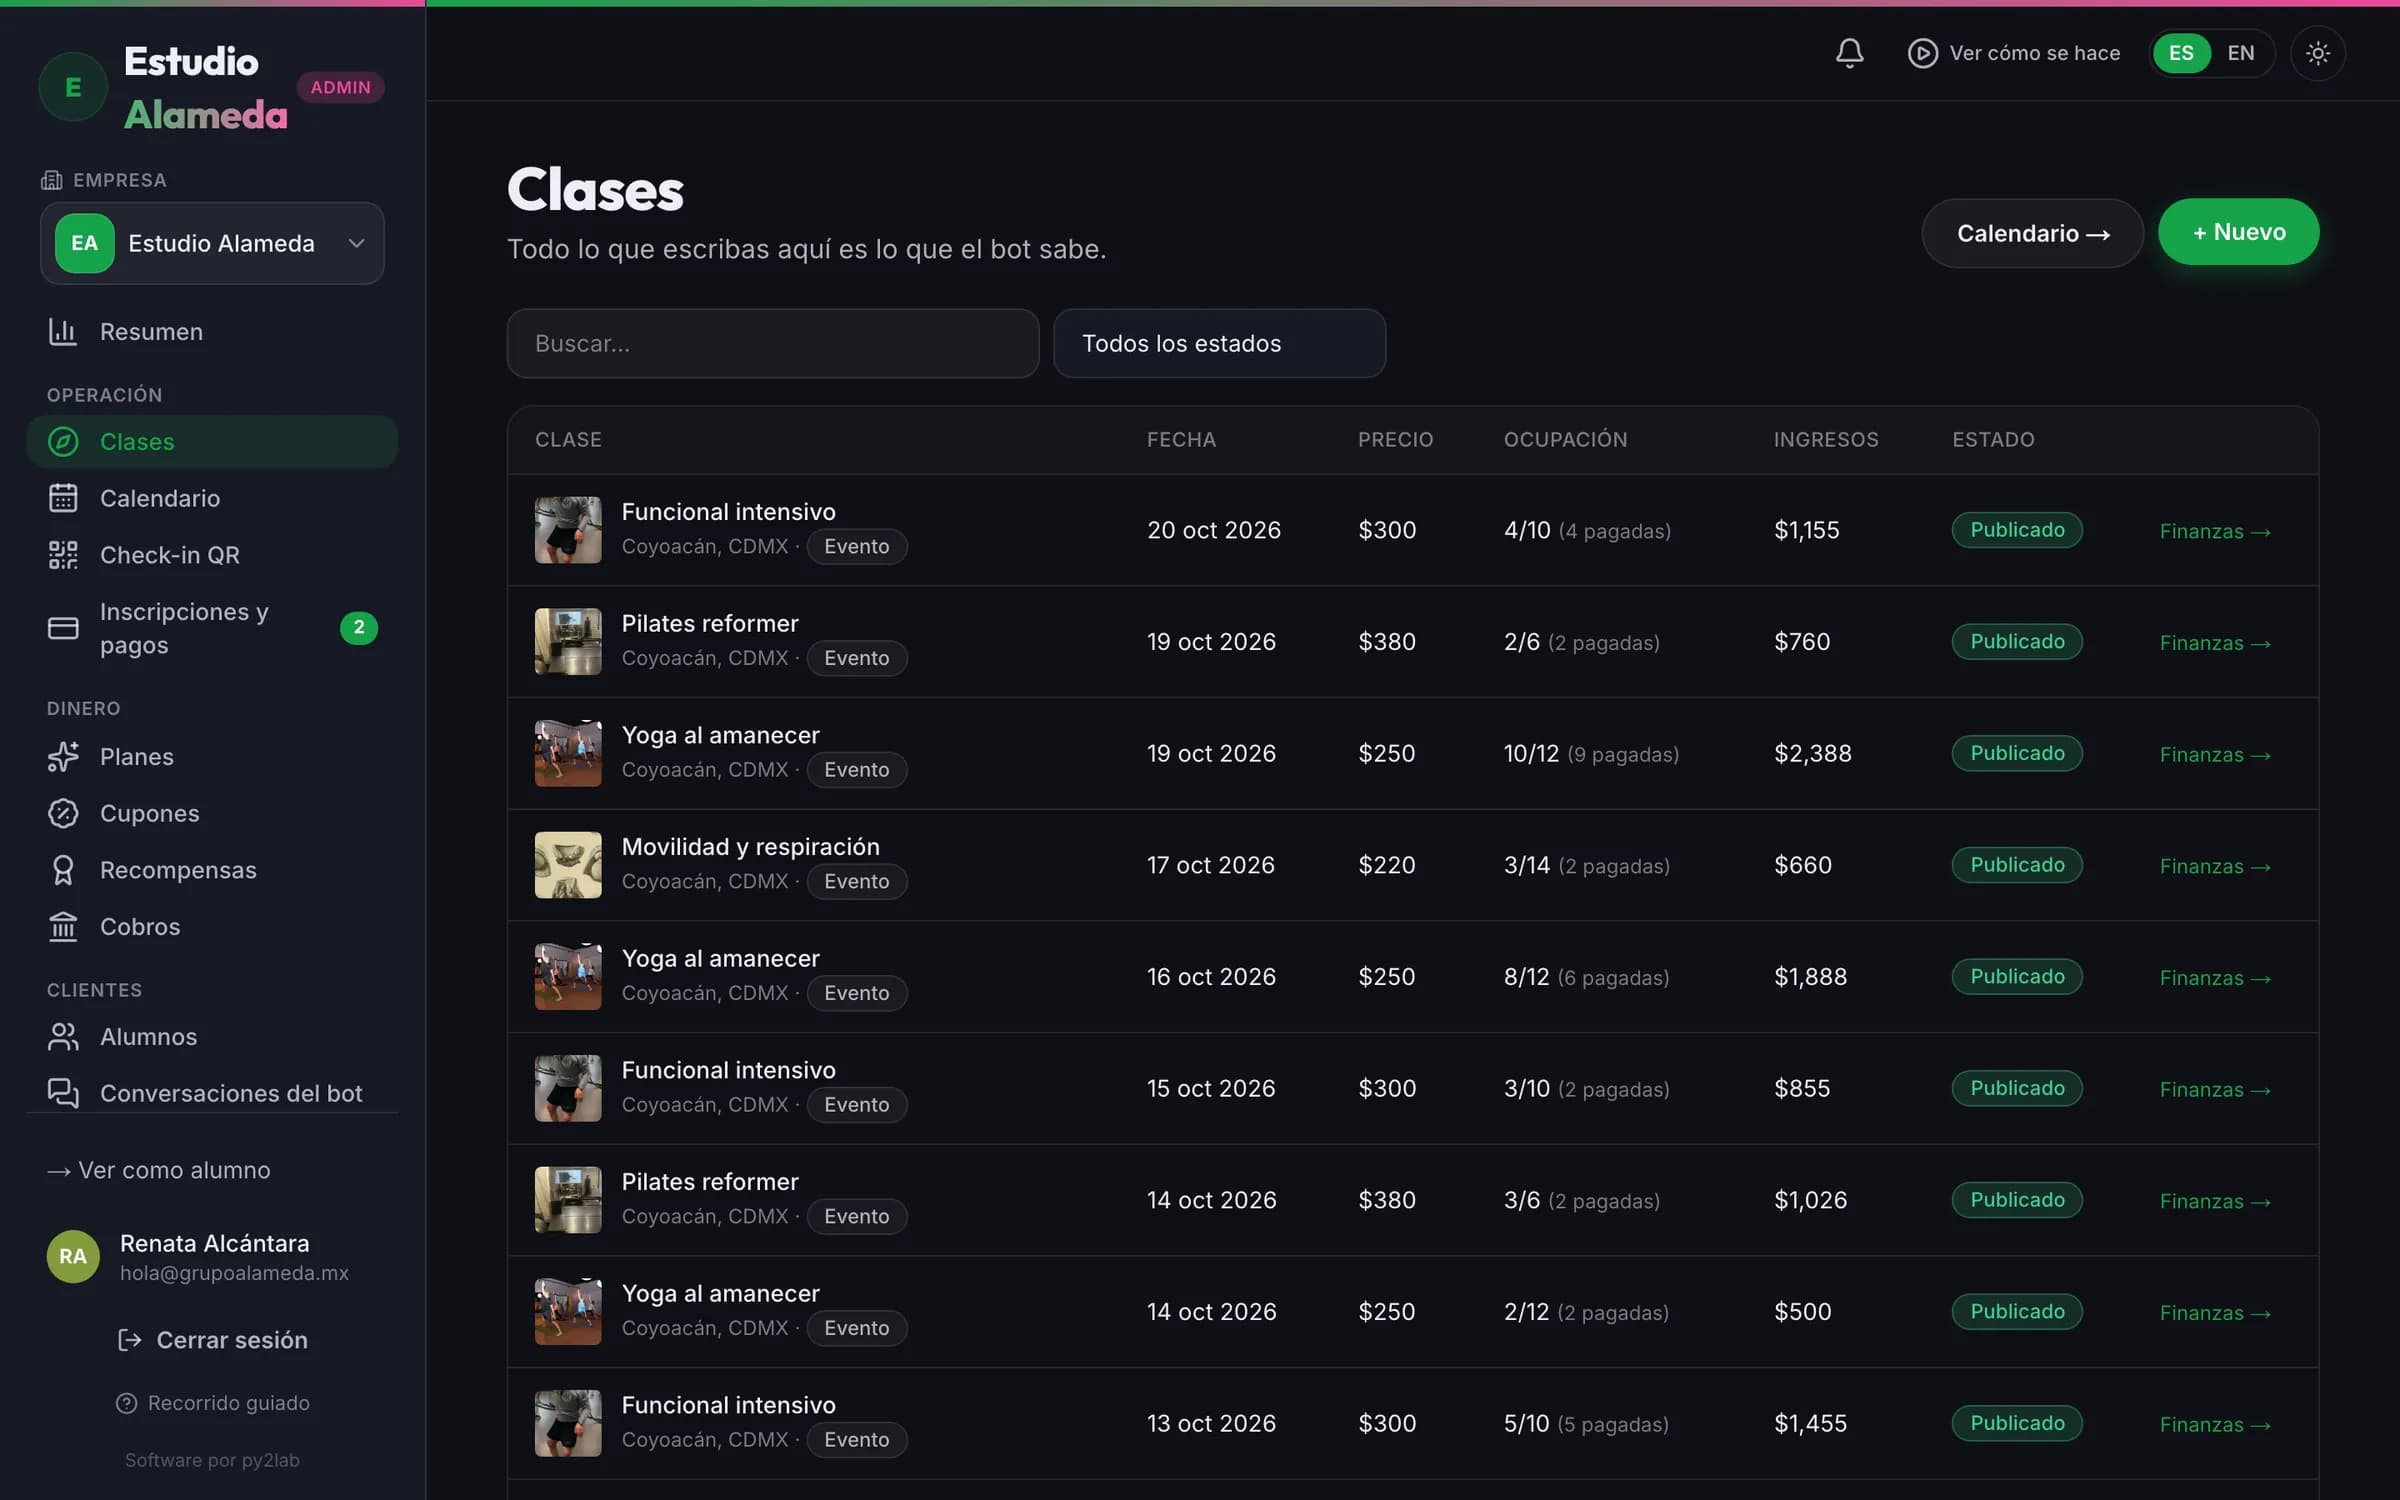The height and width of the screenshot is (1500, 2400).
Task: Click the Planes sparkle icon
Action: pyautogui.click(x=63, y=757)
